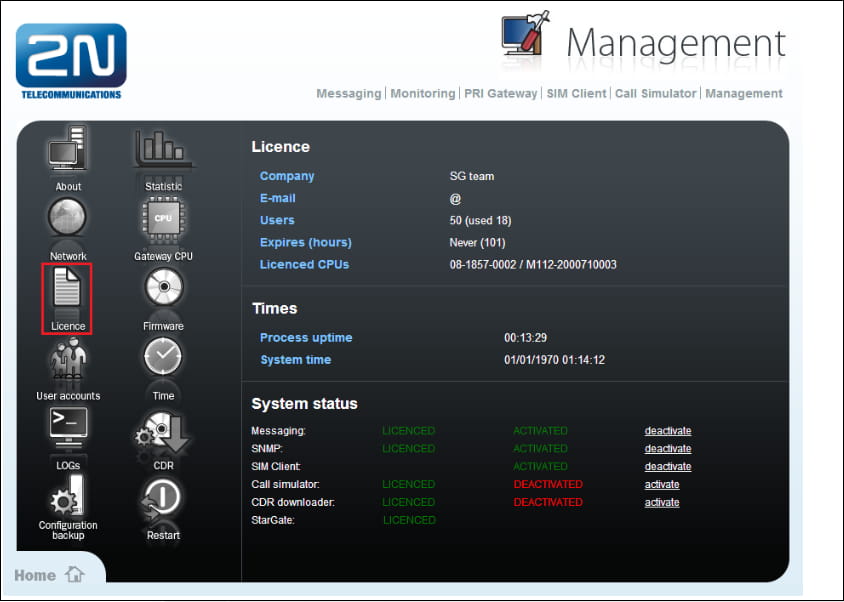
Task: Click the Process uptime value 00:13:29
Action: (525, 338)
